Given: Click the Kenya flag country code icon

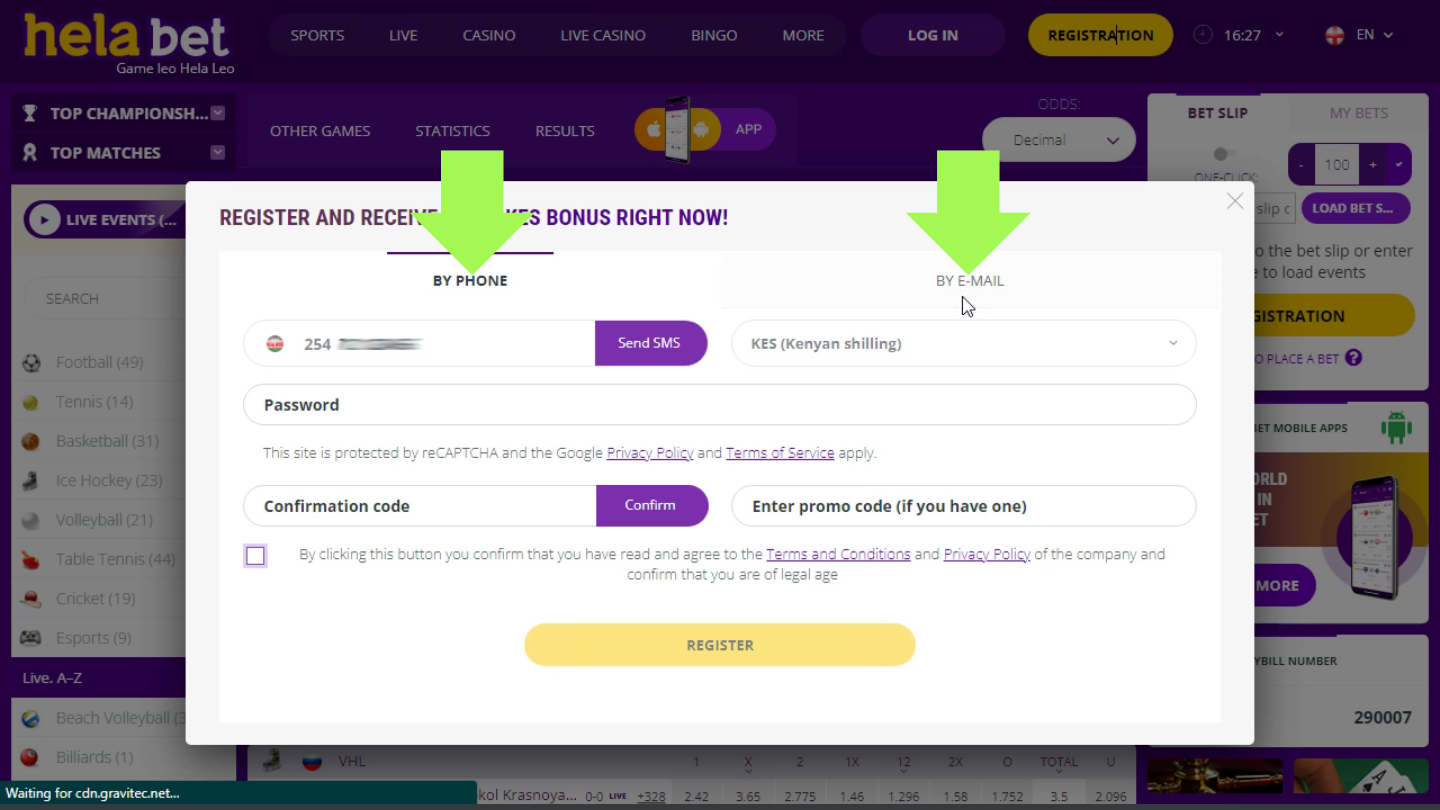Looking at the screenshot, I should click(275, 344).
